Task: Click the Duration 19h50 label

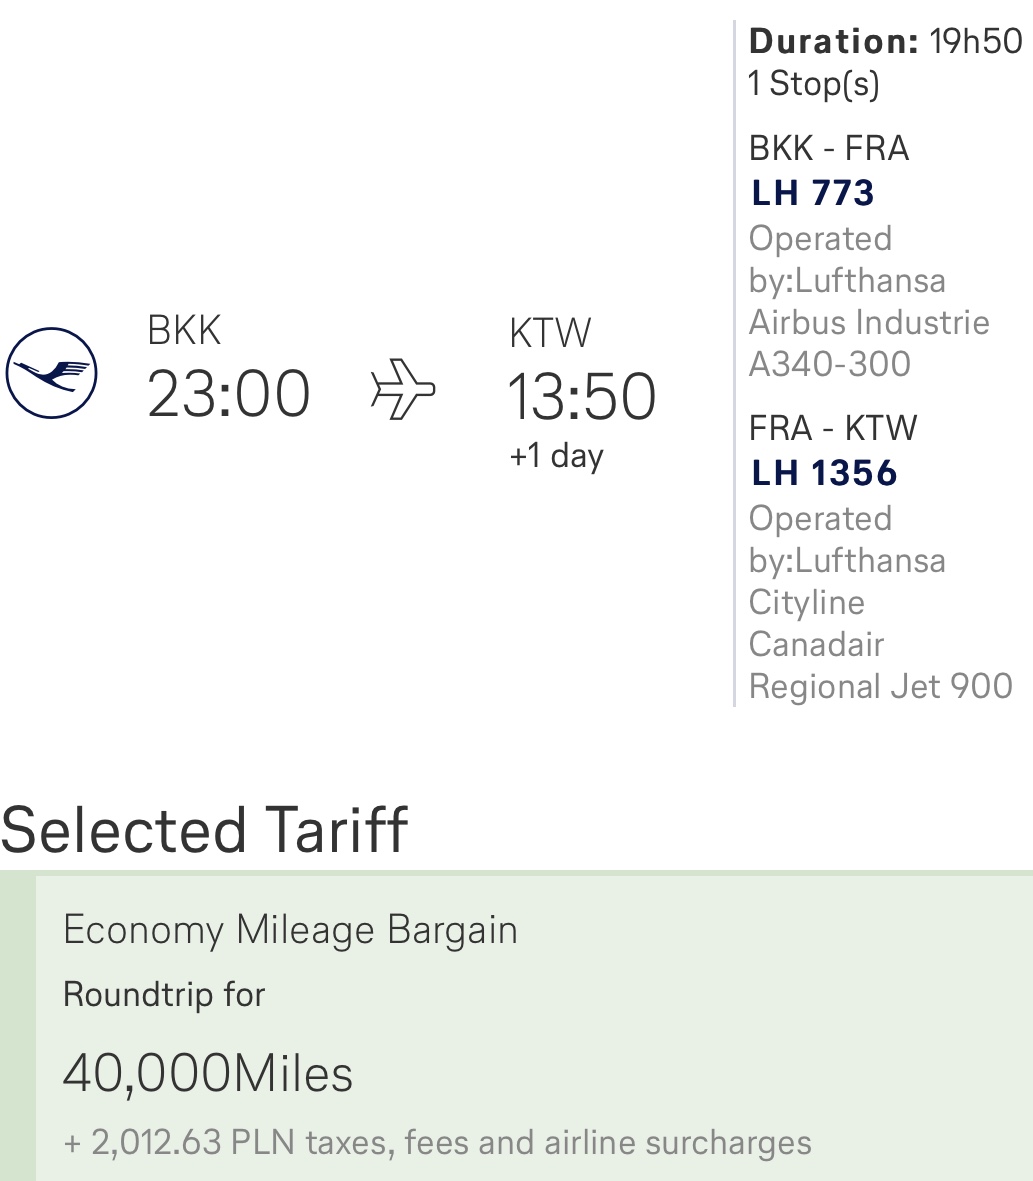Action: (x=885, y=41)
